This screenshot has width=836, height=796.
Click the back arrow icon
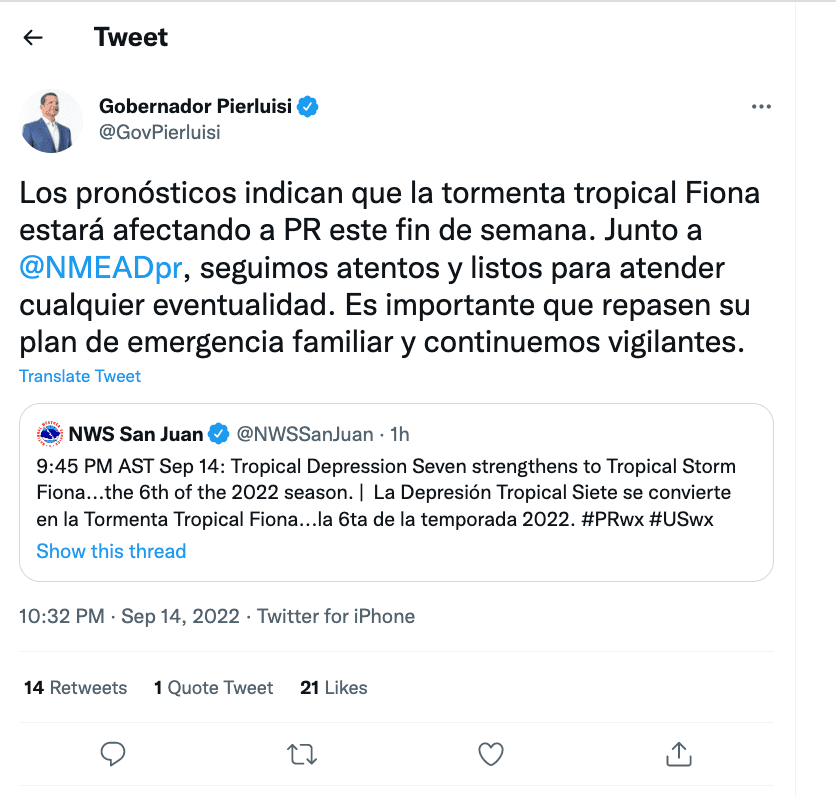(x=34, y=38)
